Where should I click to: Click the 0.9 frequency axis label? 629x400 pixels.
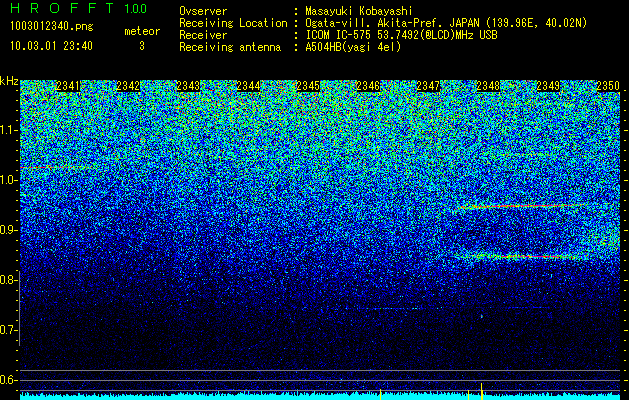pos(8,230)
